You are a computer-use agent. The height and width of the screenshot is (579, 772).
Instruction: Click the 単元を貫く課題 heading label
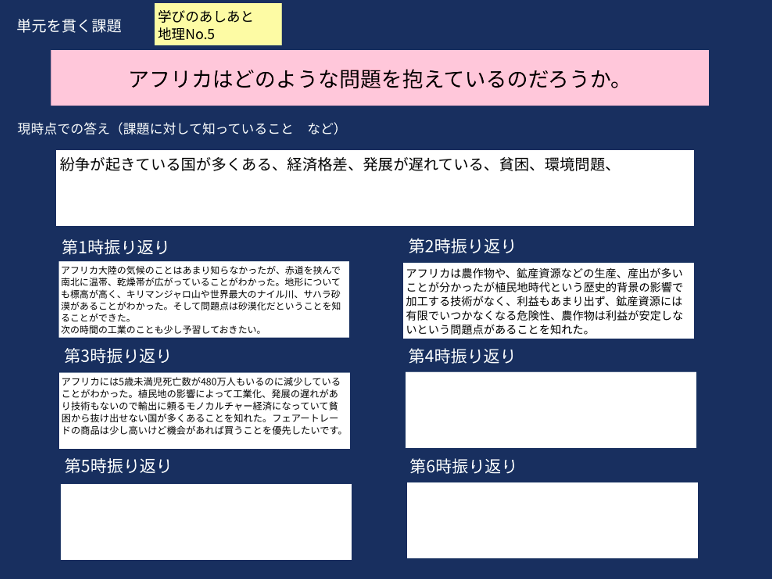(x=69, y=26)
